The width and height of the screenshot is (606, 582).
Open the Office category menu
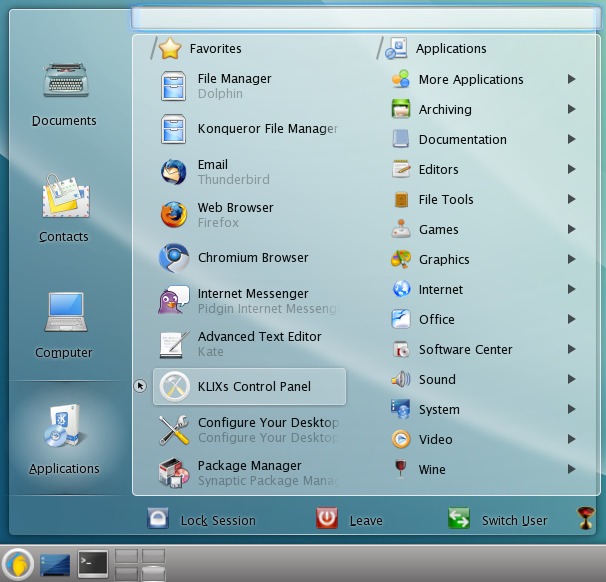point(436,319)
